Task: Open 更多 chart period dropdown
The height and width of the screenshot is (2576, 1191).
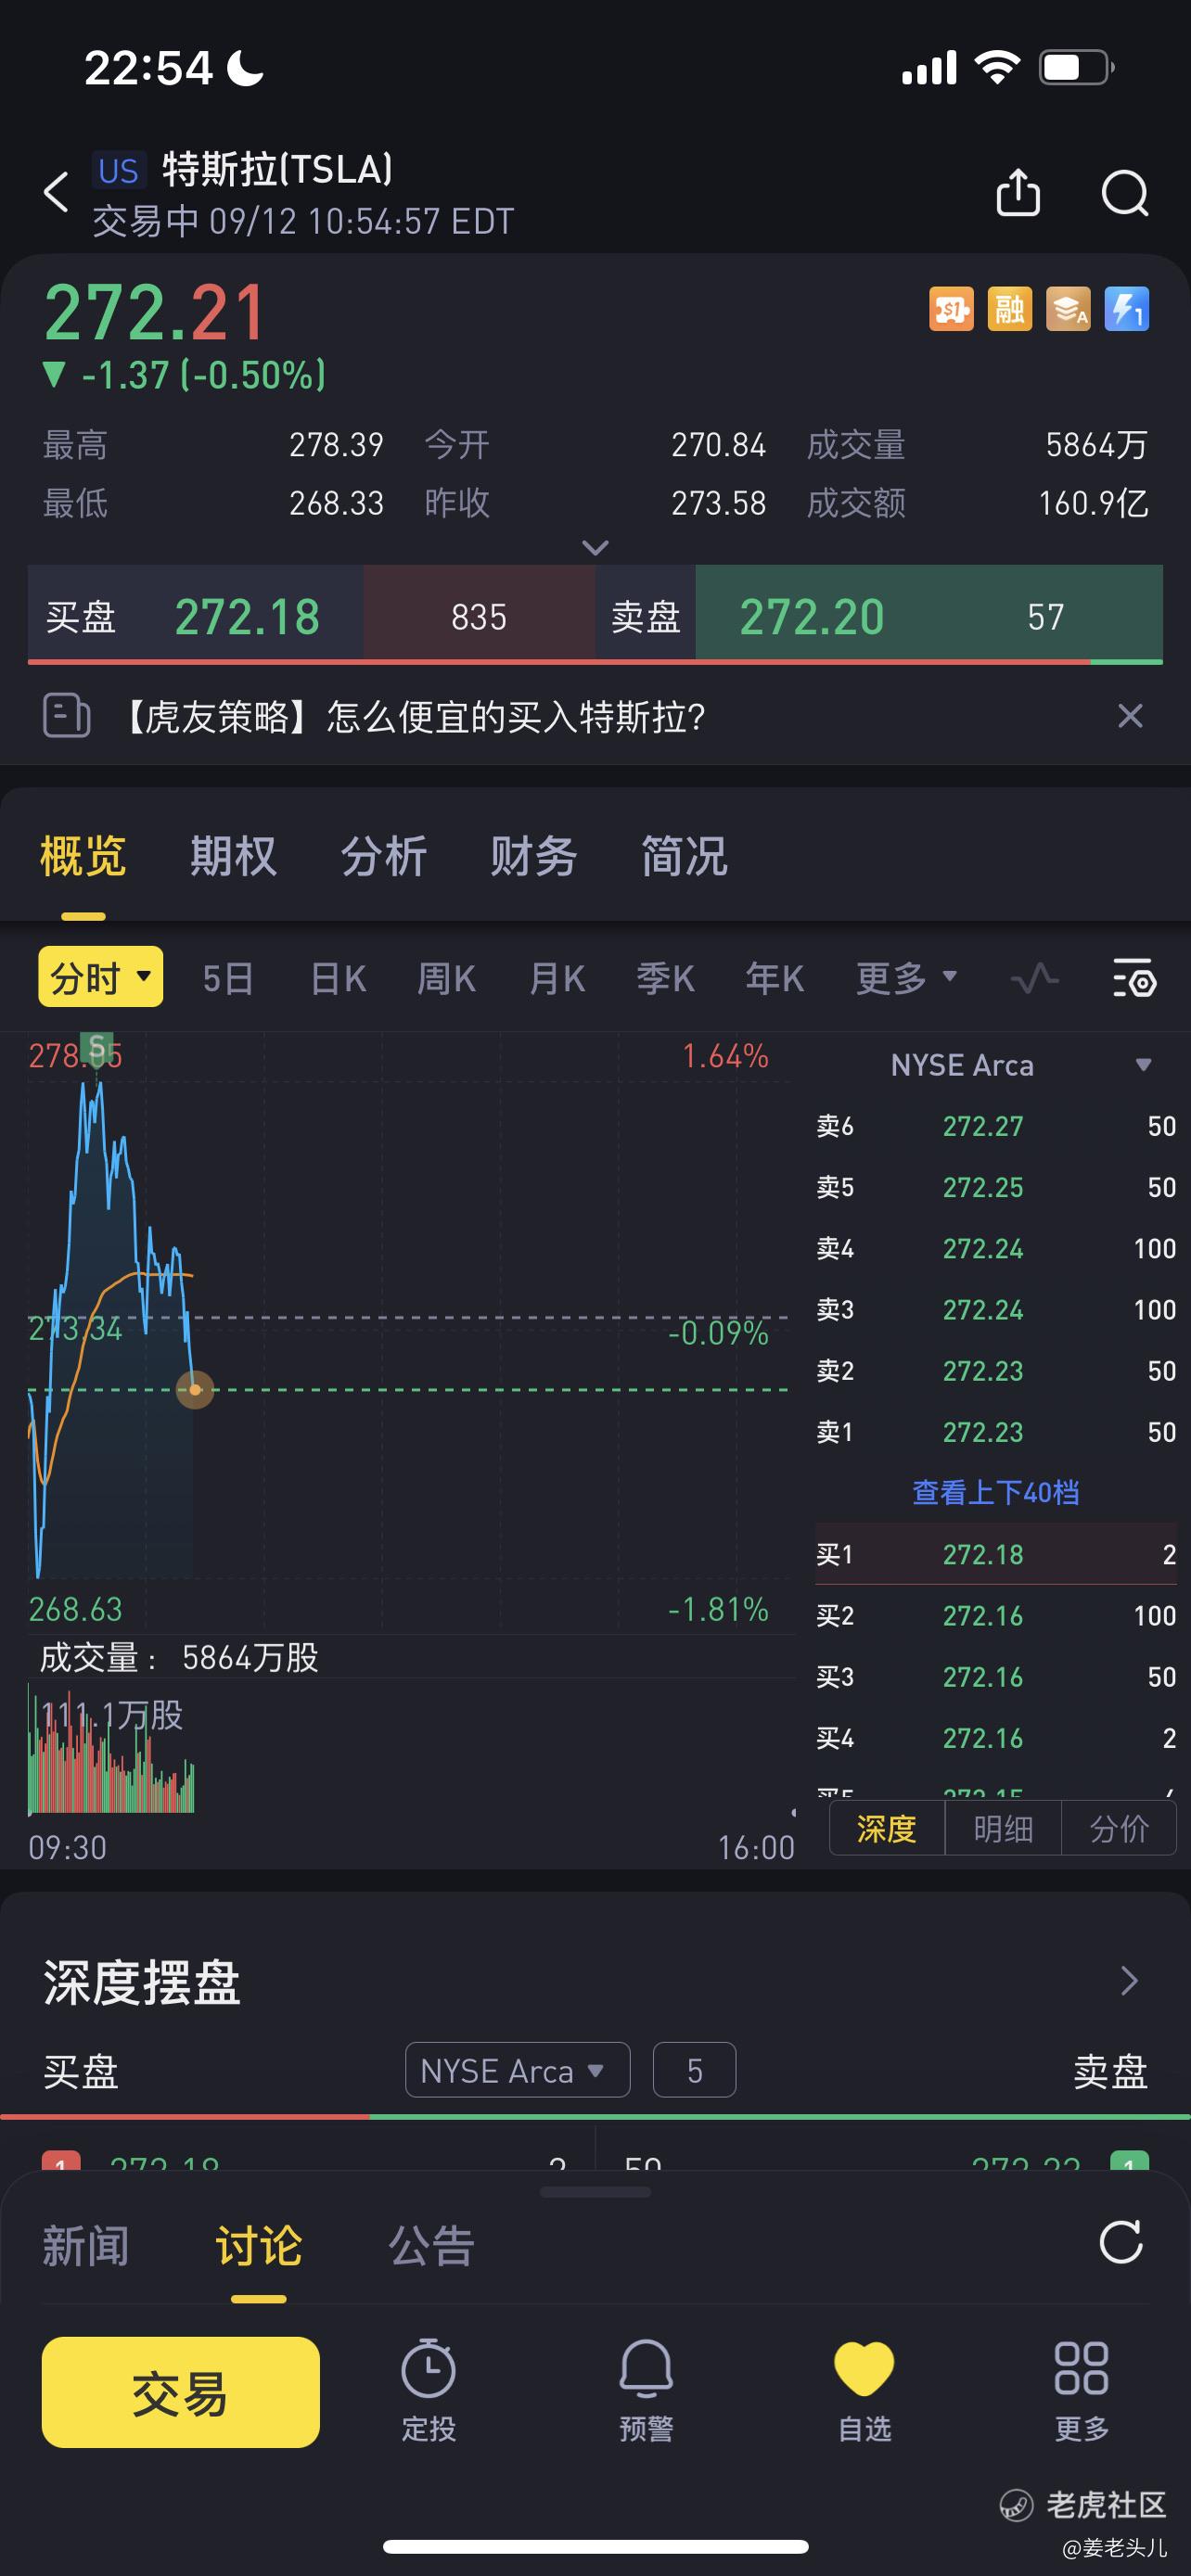Action: [x=906, y=977]
